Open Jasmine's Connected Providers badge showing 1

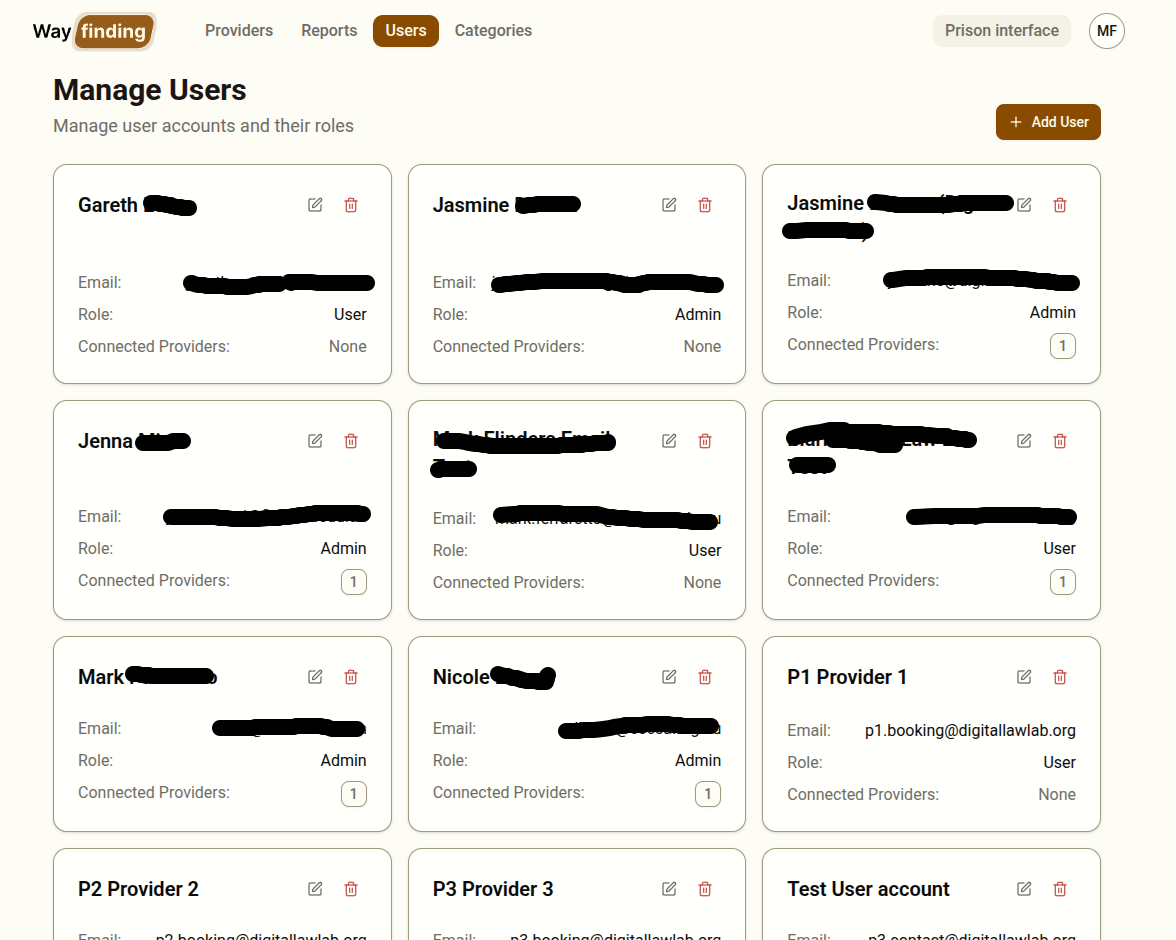pos(1063,345)
